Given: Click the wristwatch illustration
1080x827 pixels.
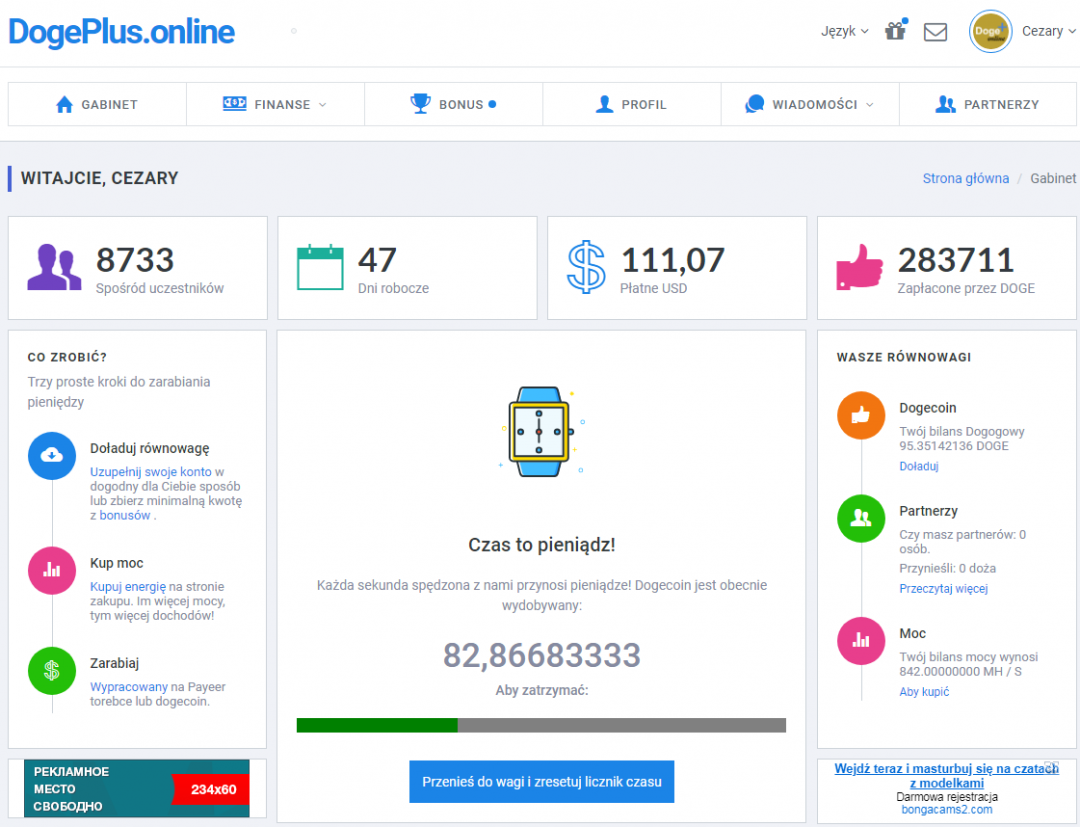Looking at the screenshot, I should coord(539,430).
